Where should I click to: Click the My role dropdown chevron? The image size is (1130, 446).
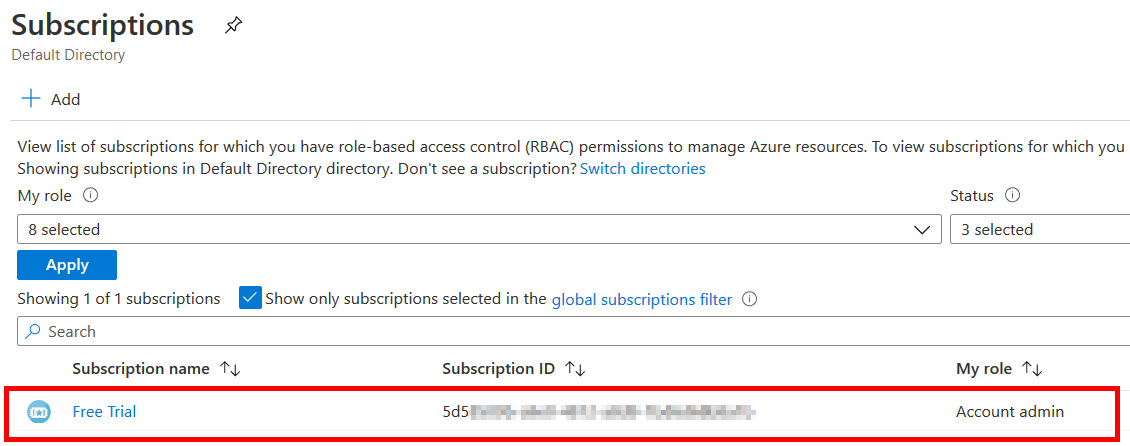pyautogui.click(x=922, y=230)
